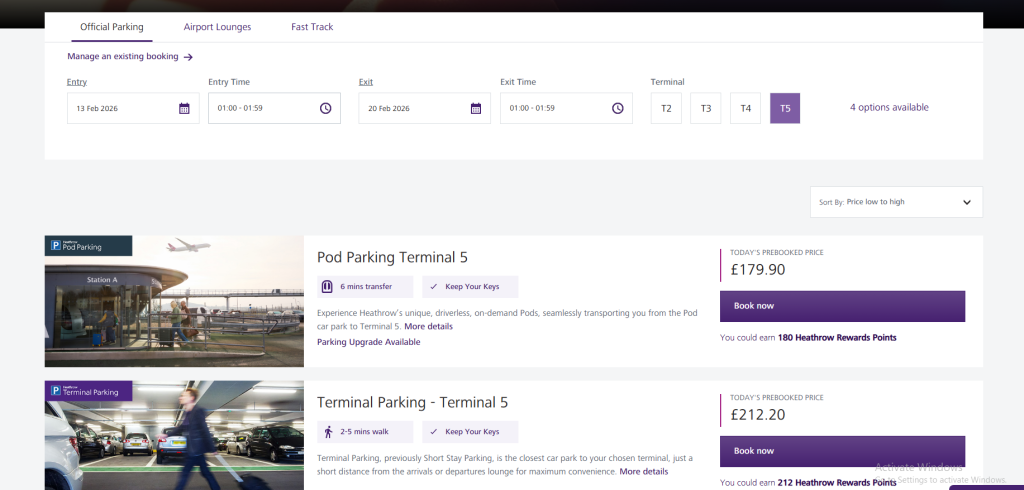
Task: Select terminal T4
Action: (746, 108)
